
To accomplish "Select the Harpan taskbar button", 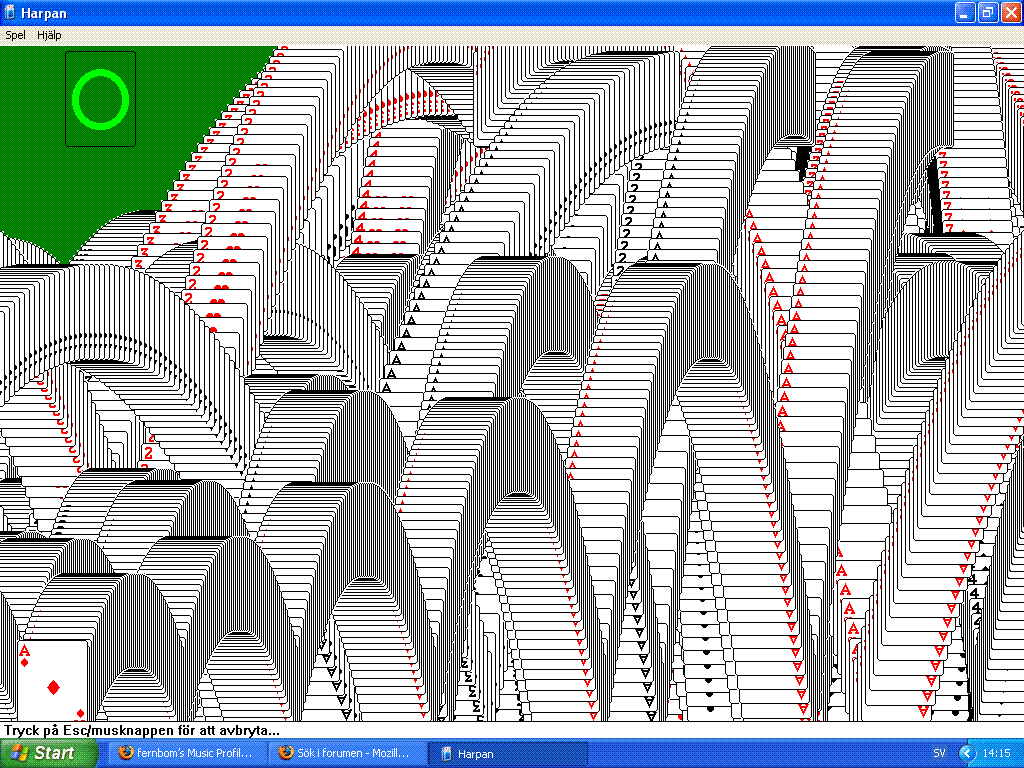I will 507,753.
